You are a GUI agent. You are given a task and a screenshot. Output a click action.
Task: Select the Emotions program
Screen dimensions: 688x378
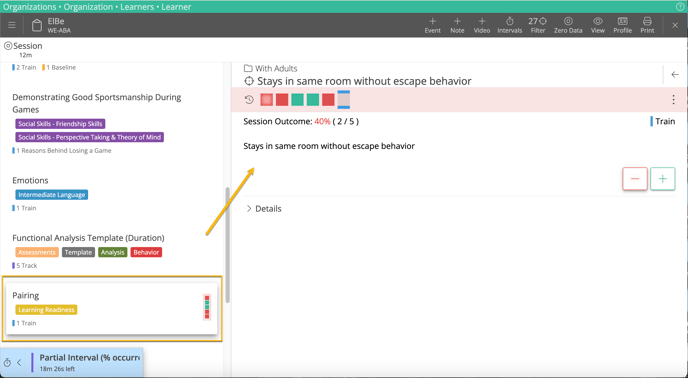(x=30, y=180)
